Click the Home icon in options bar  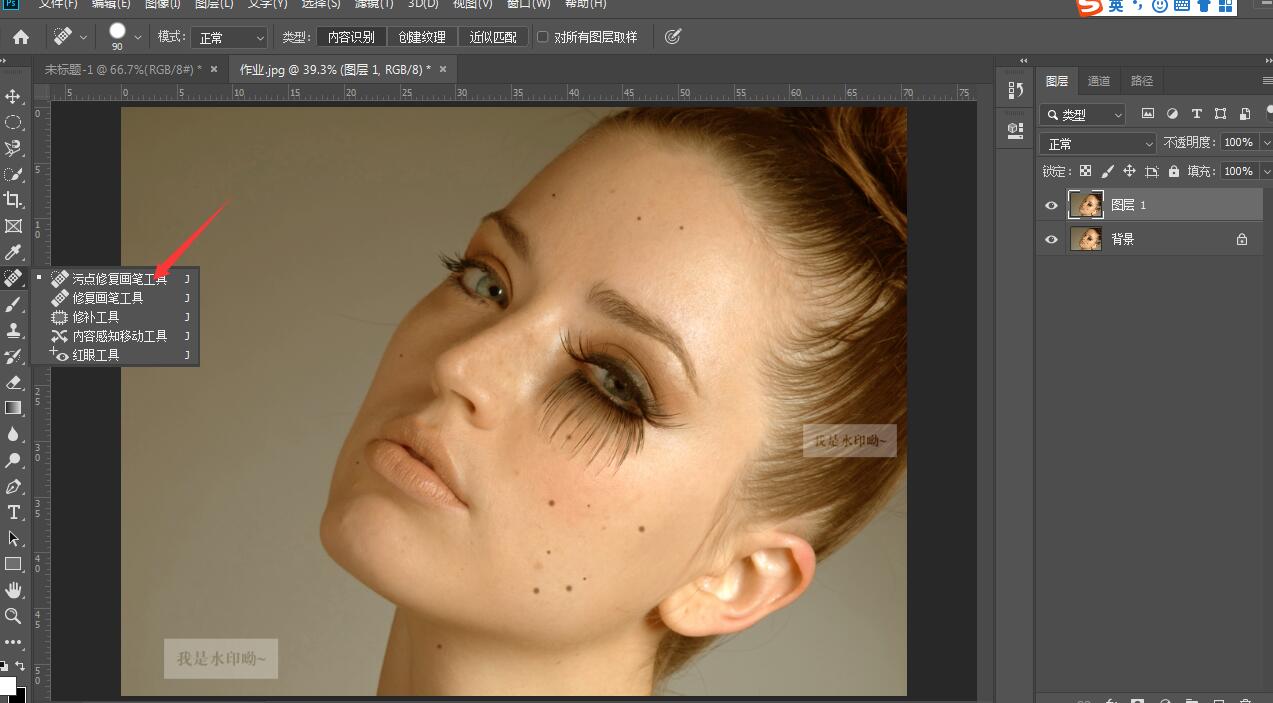20,37
